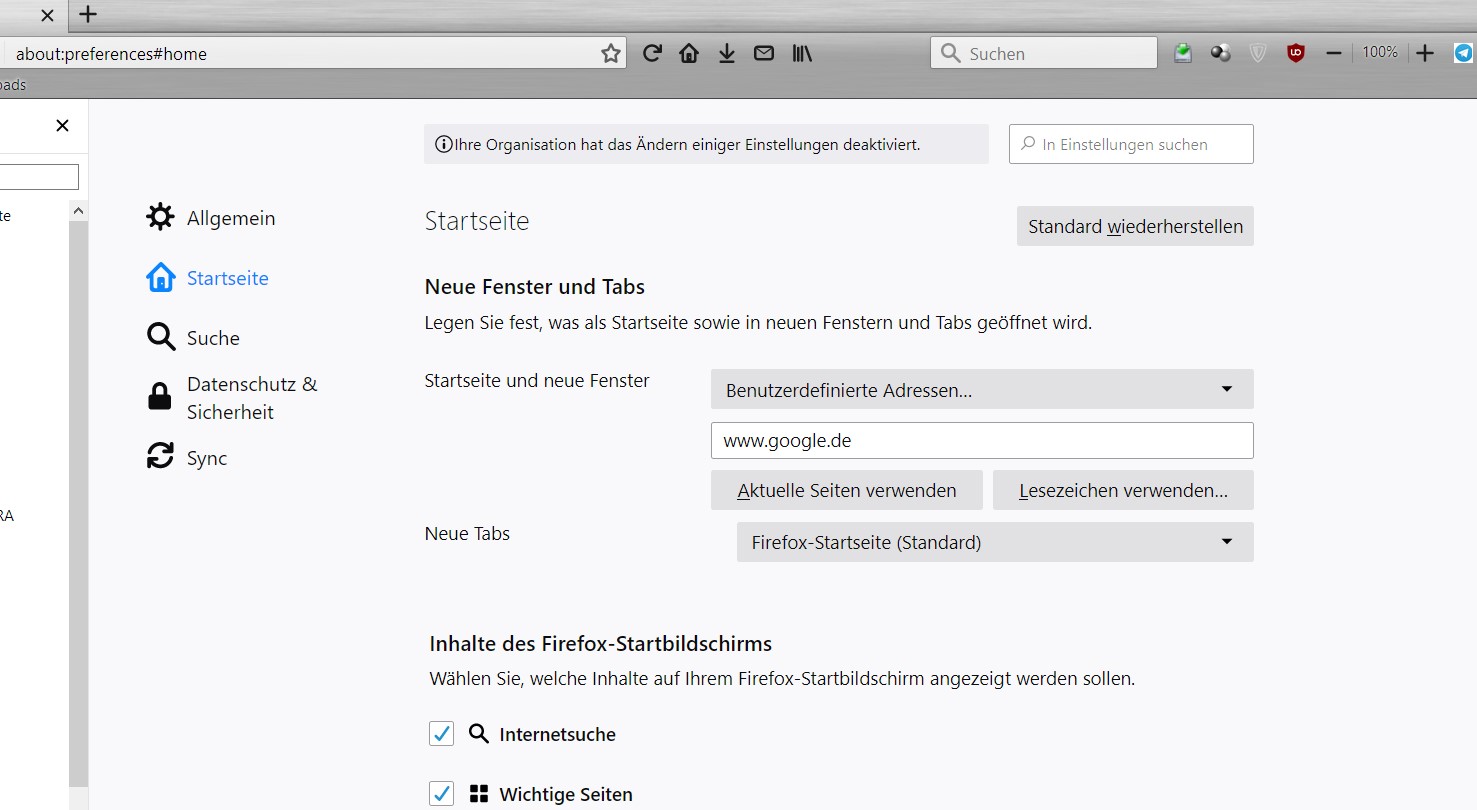Open the uBlock Origin extension icon

pos(1296,53)
